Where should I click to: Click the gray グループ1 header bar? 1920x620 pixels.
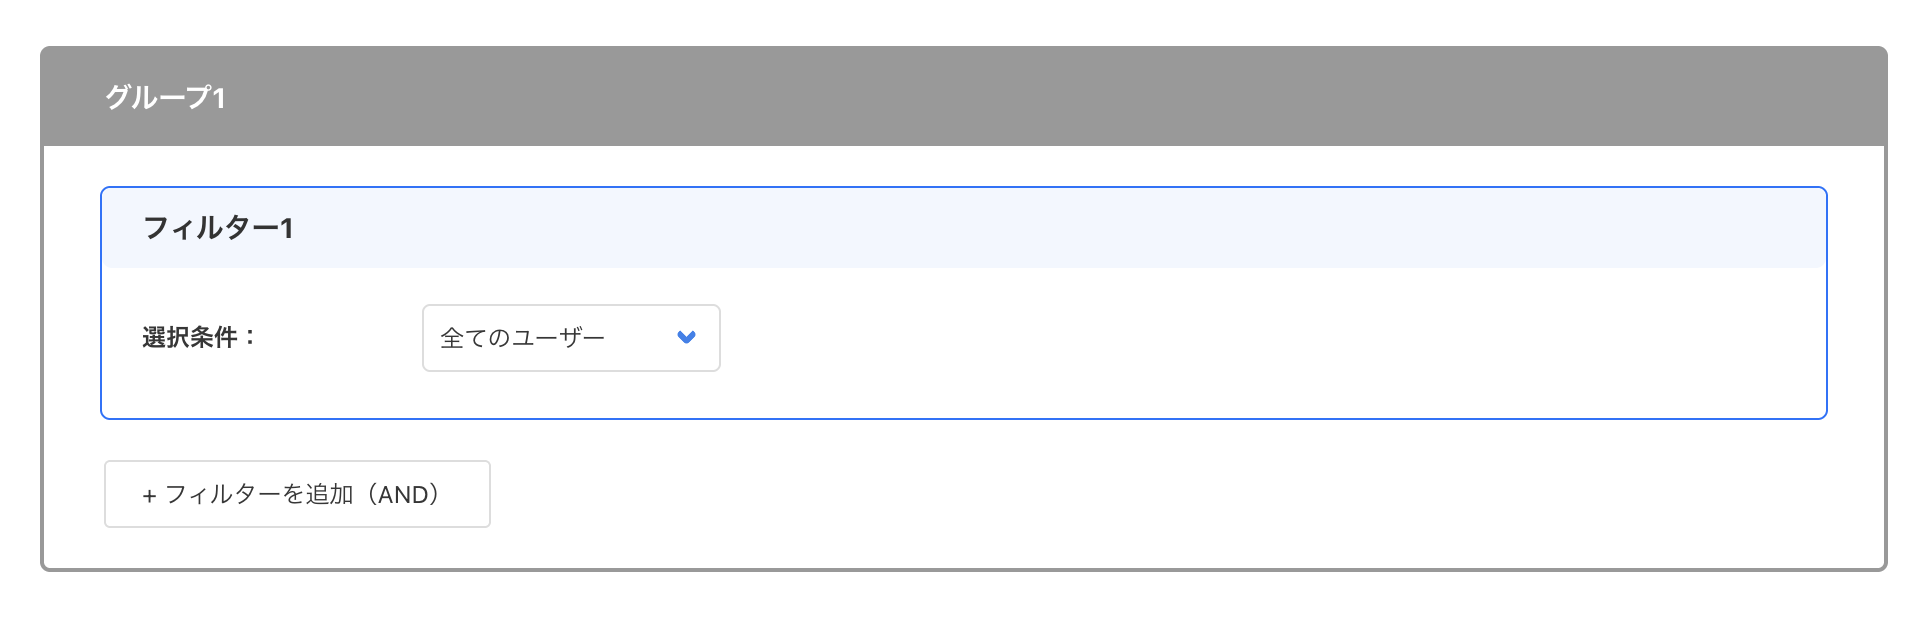tap(1000, 97)
